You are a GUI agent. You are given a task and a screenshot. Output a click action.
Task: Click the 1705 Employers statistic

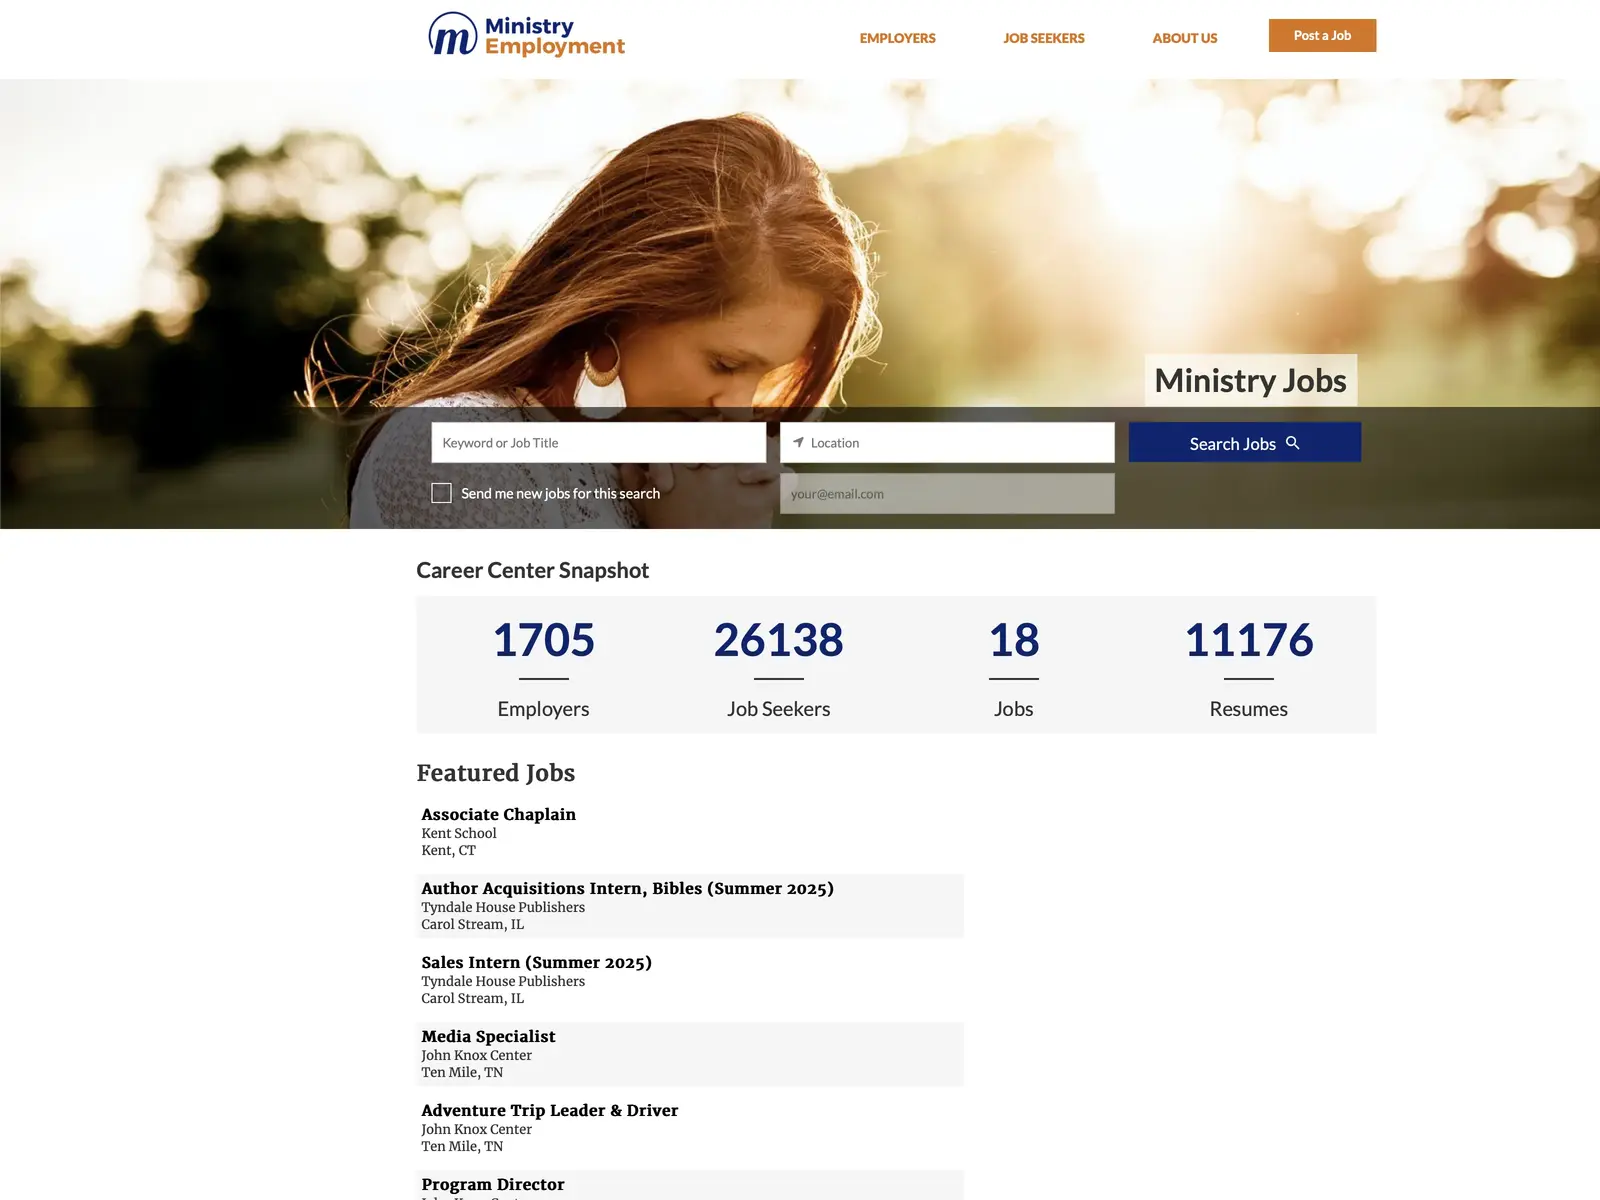click(x=543, y=667)
